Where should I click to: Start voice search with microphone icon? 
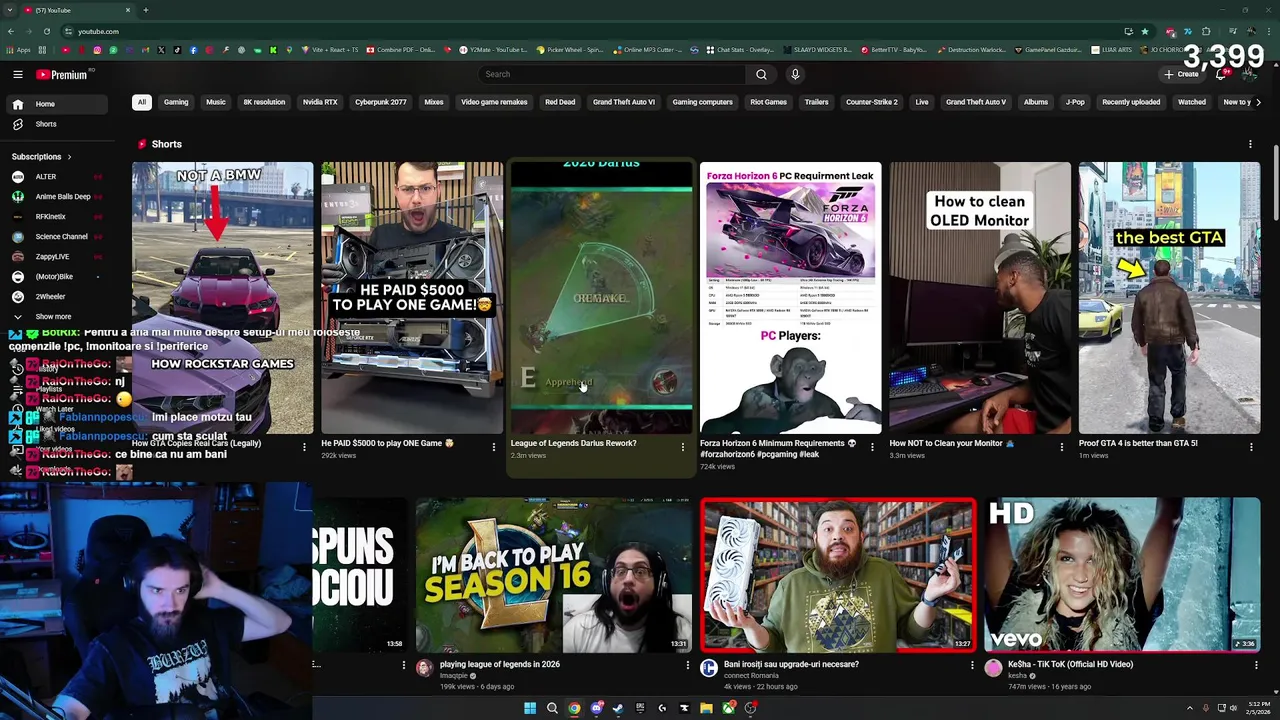(x=795, y=74)
